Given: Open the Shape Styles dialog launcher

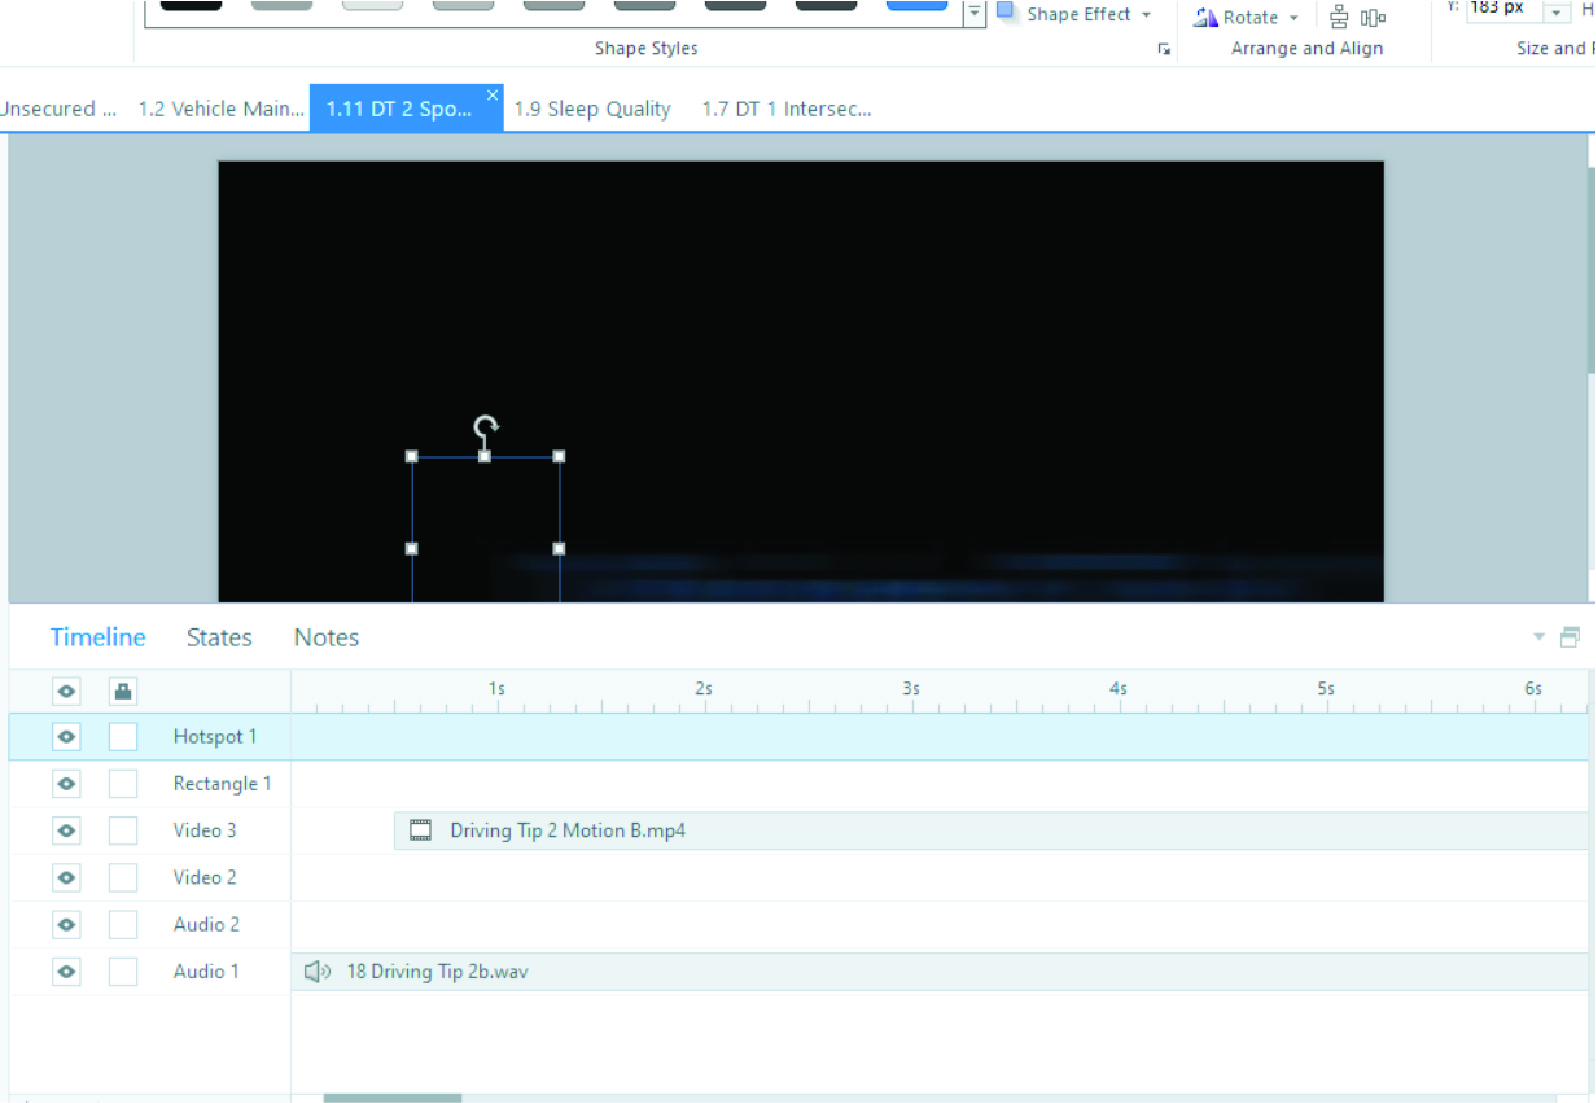Looking at the screenshot, I should [1164, 49].
